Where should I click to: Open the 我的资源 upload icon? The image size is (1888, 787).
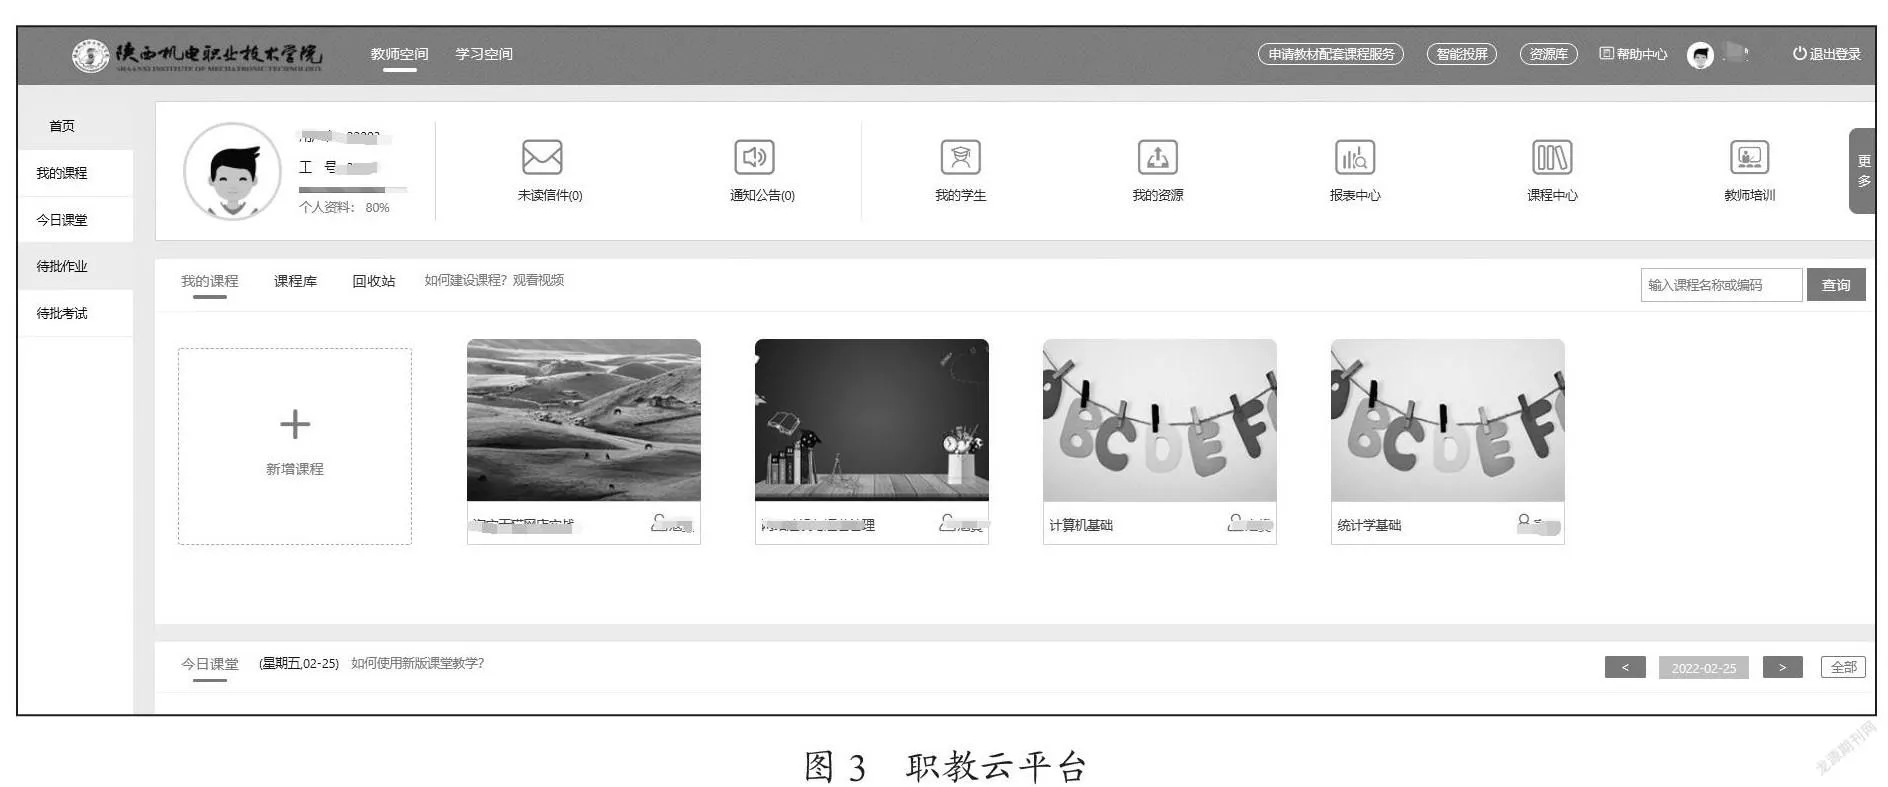click(1157, 158)
